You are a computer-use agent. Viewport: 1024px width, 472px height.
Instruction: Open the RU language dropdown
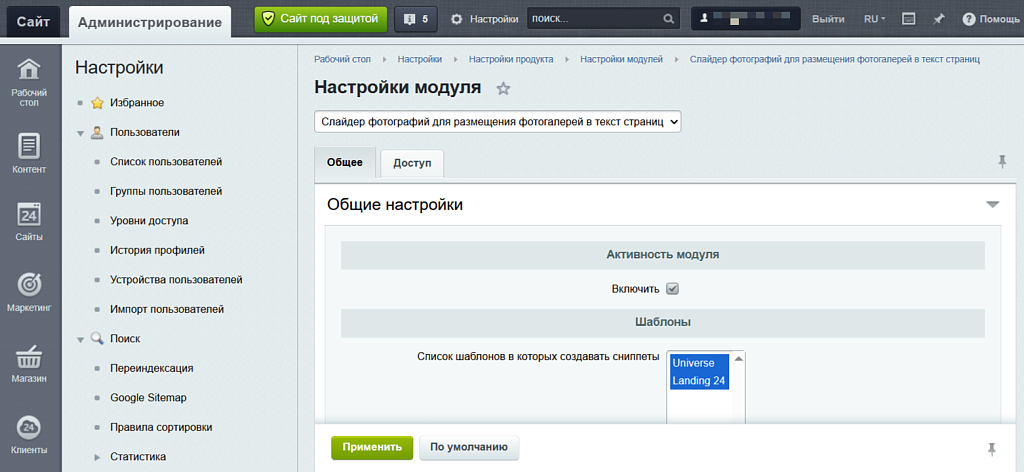[874, 19]
